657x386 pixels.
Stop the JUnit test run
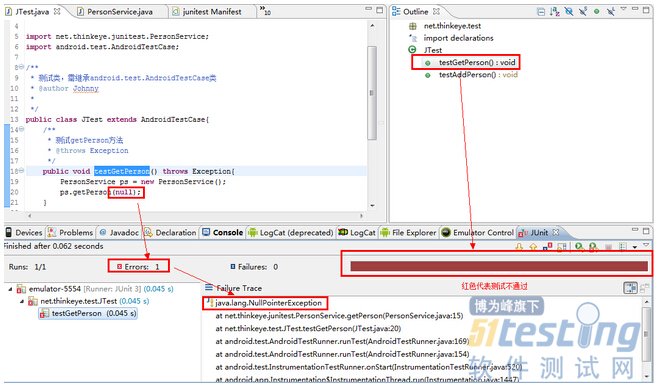608,247
